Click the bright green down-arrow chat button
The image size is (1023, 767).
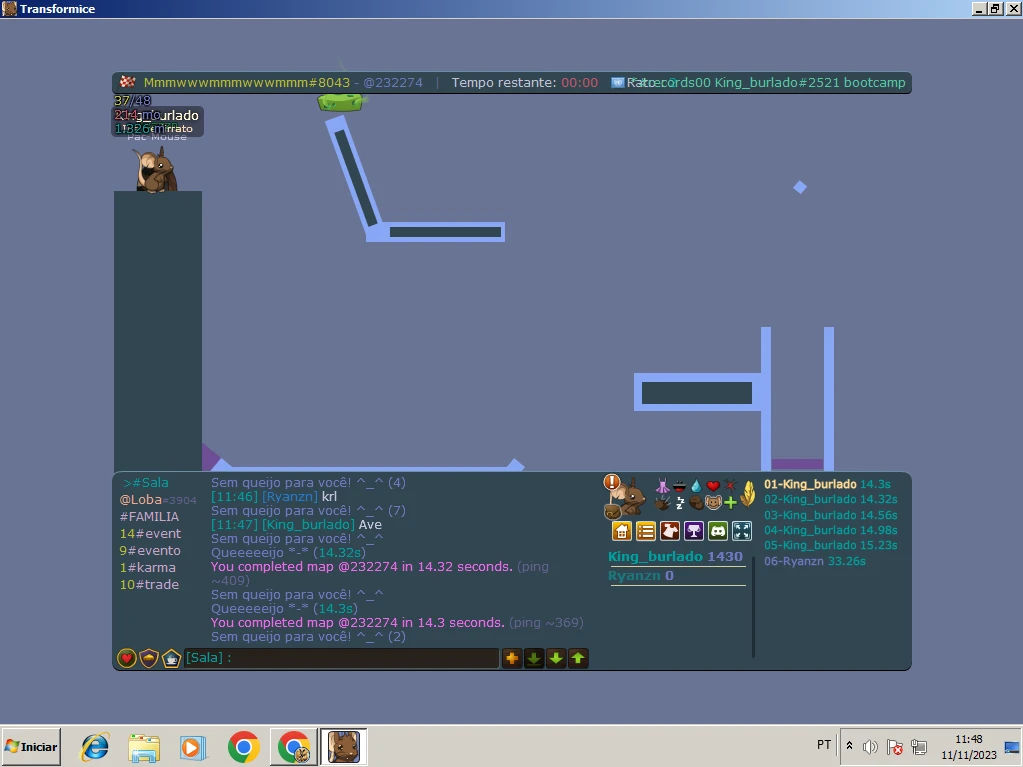[556, 658]
